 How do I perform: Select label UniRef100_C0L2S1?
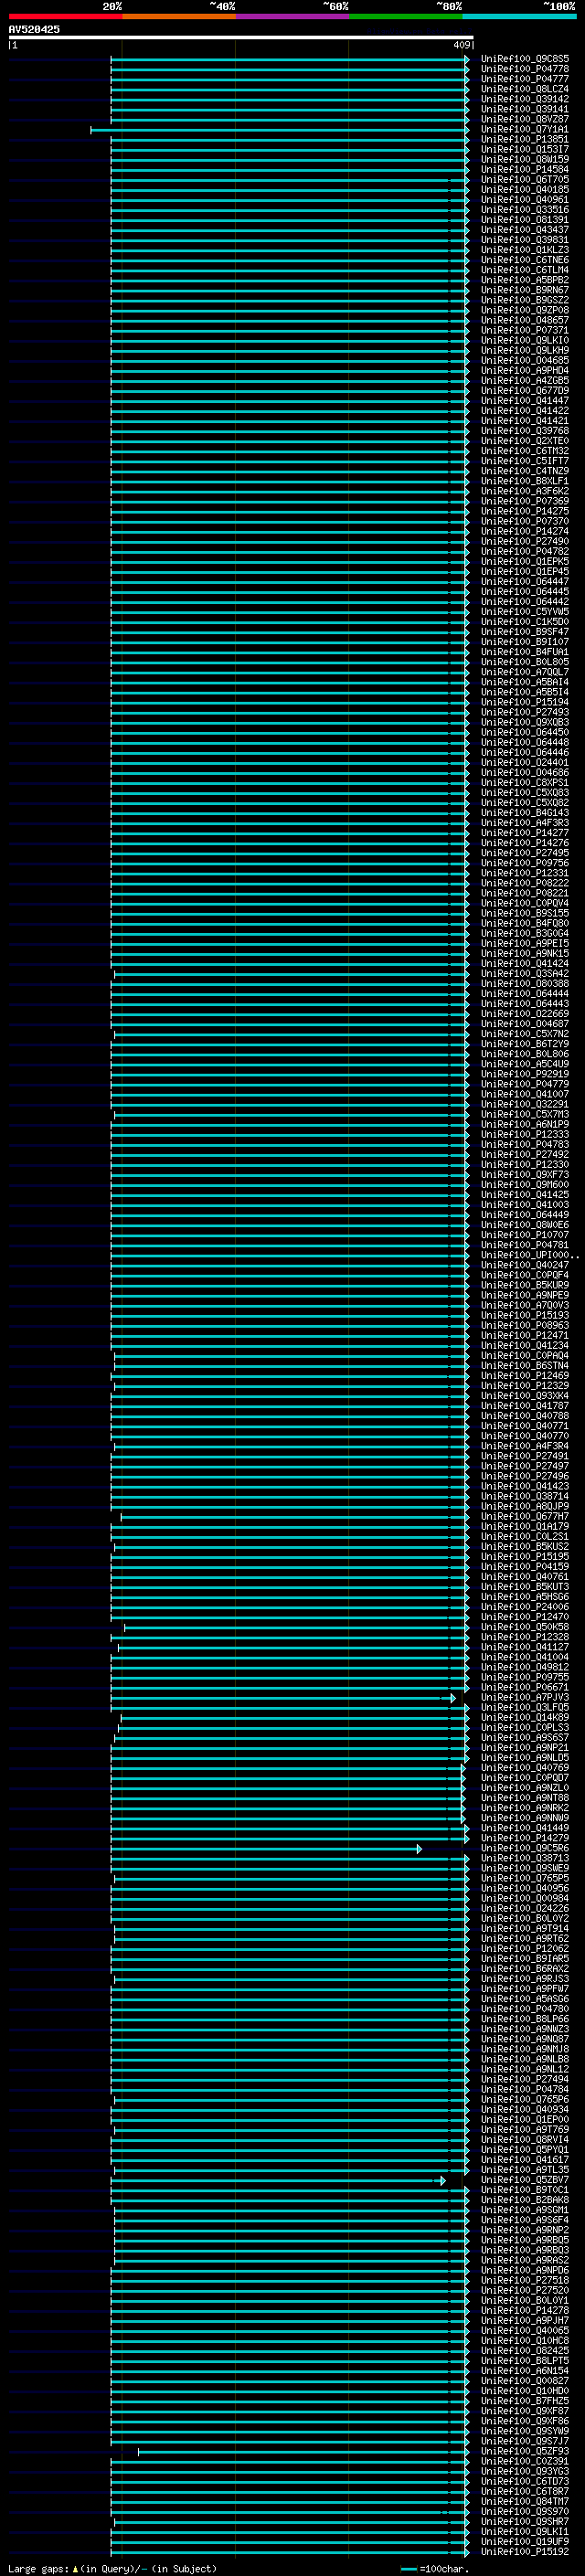click(524, 1536)
